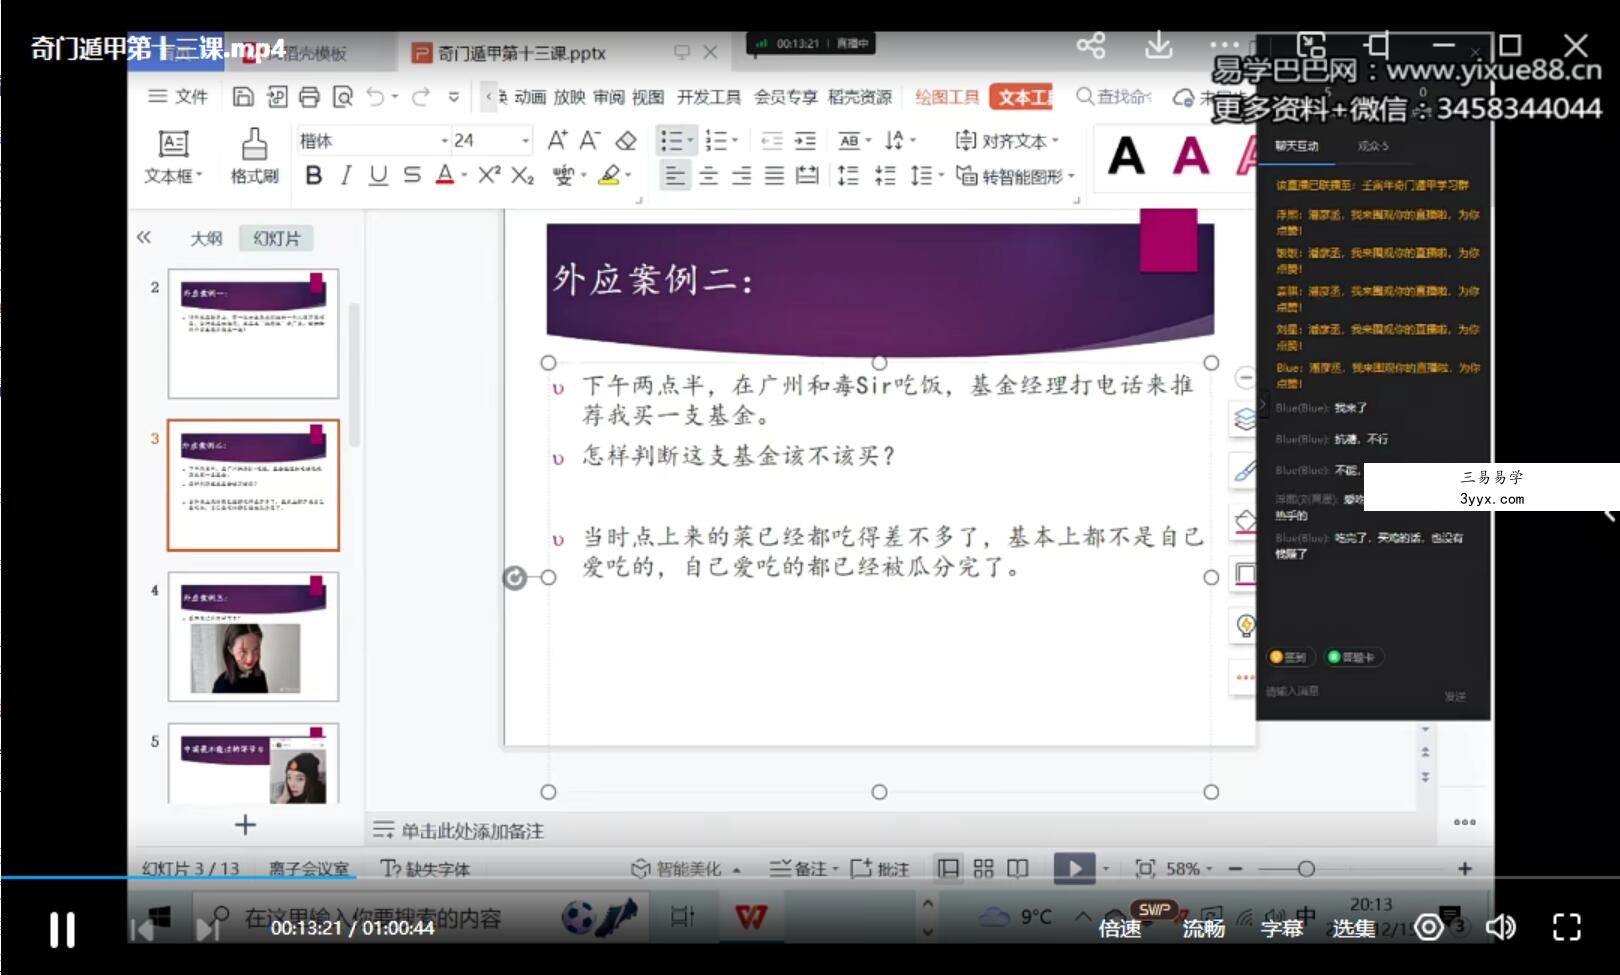Select align right paragraph
1620x975 pixels.
click(741, 176)
